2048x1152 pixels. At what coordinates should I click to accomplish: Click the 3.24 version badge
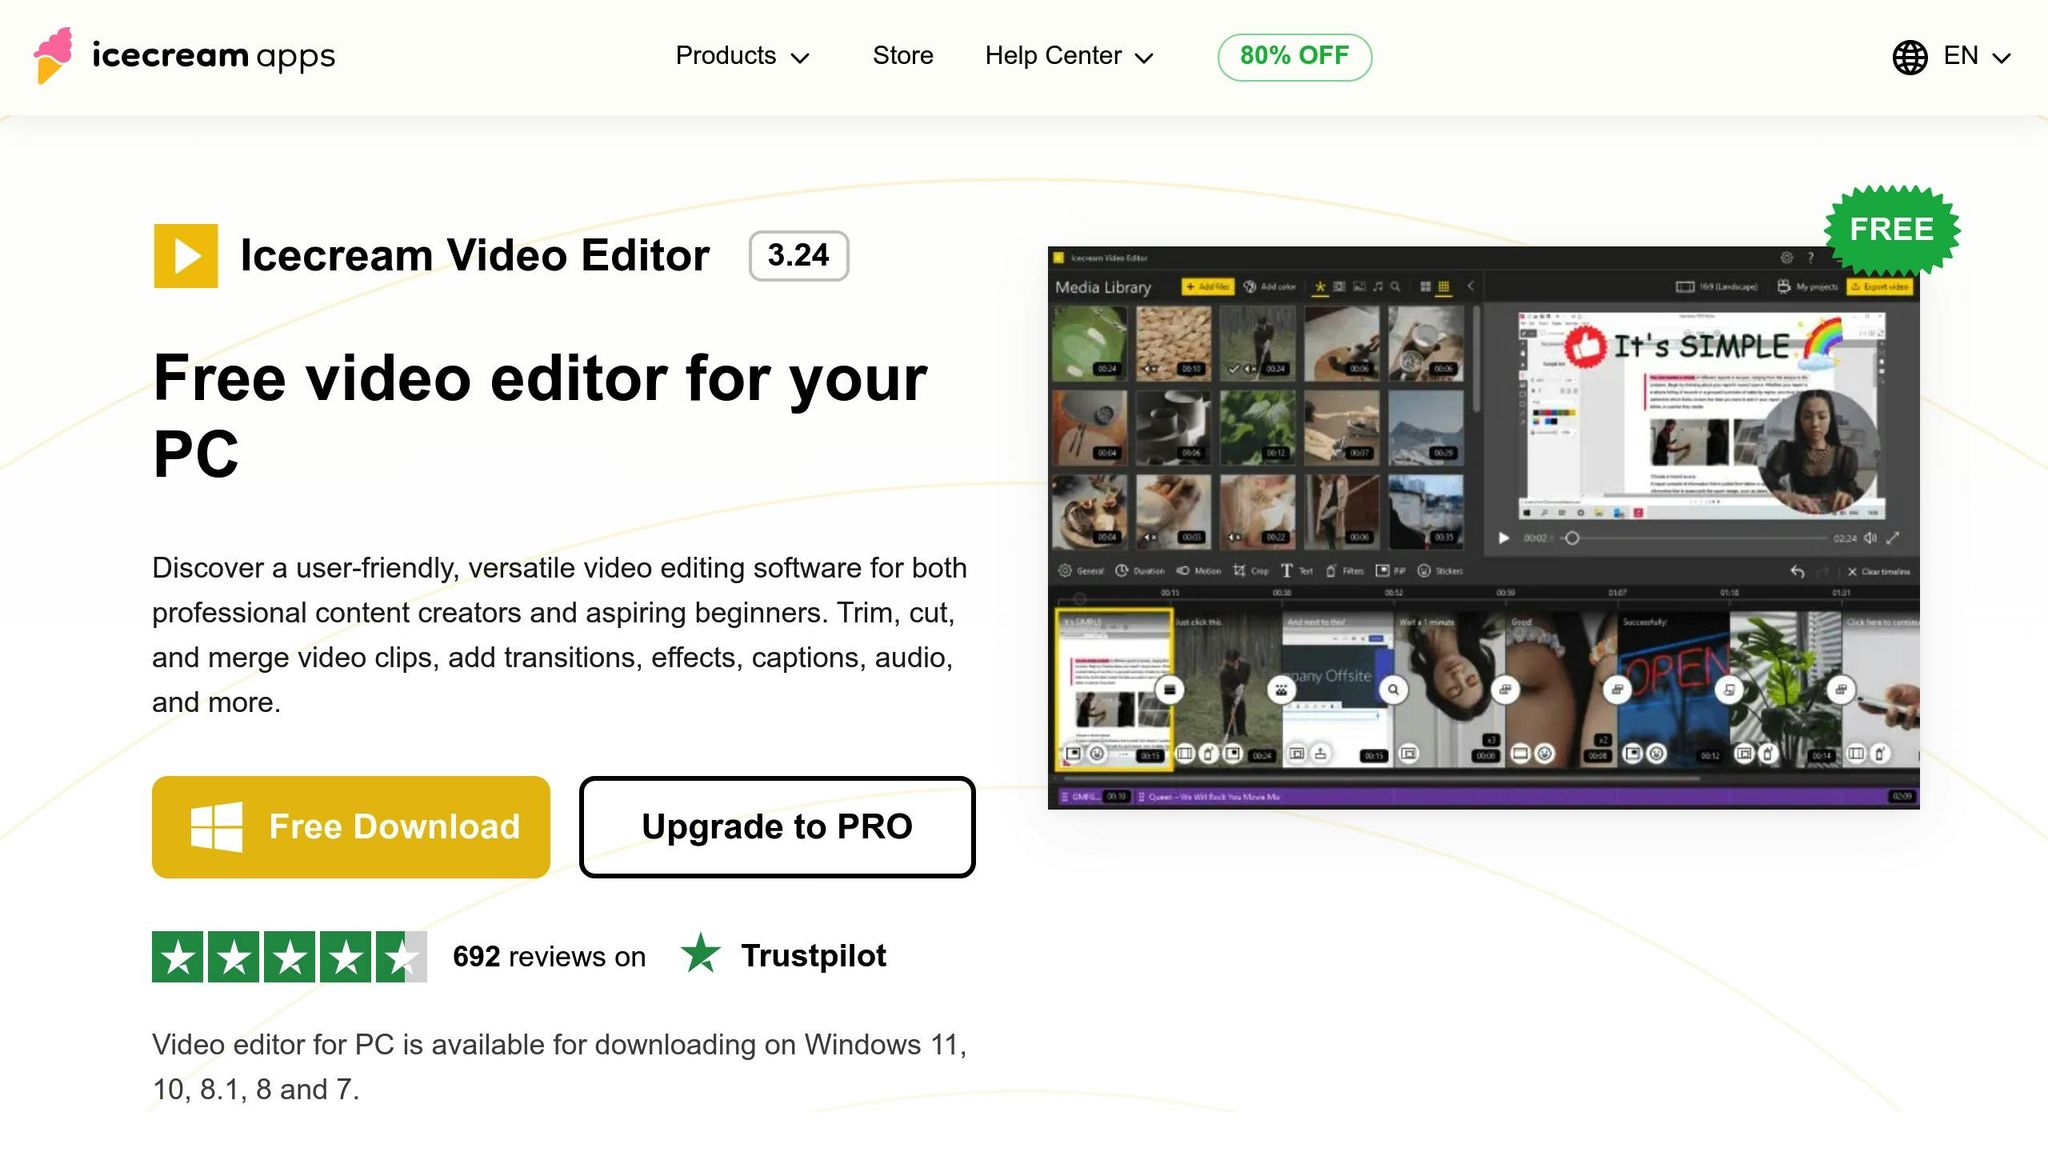[798, 256]
